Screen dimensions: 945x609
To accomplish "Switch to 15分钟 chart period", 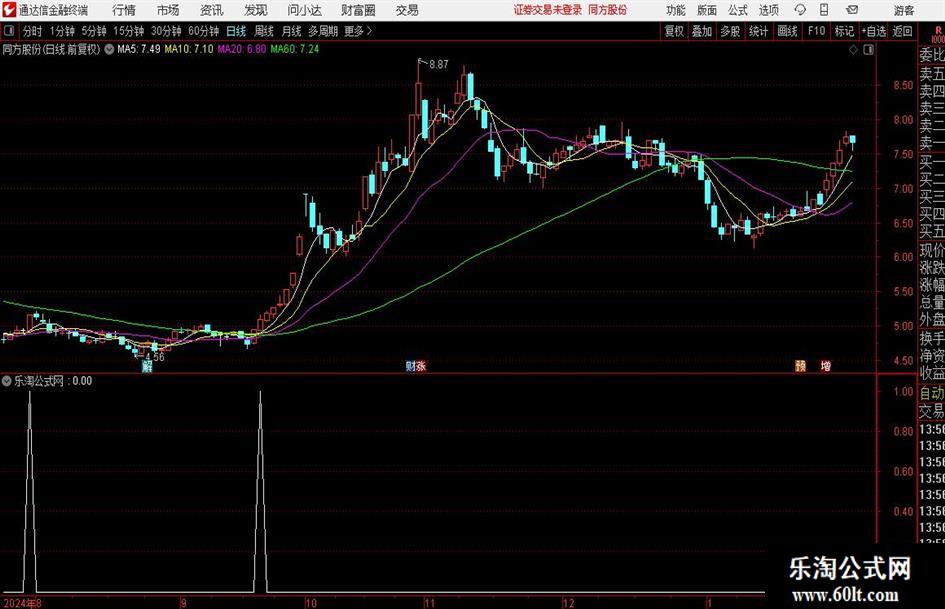I will [129, 31].
